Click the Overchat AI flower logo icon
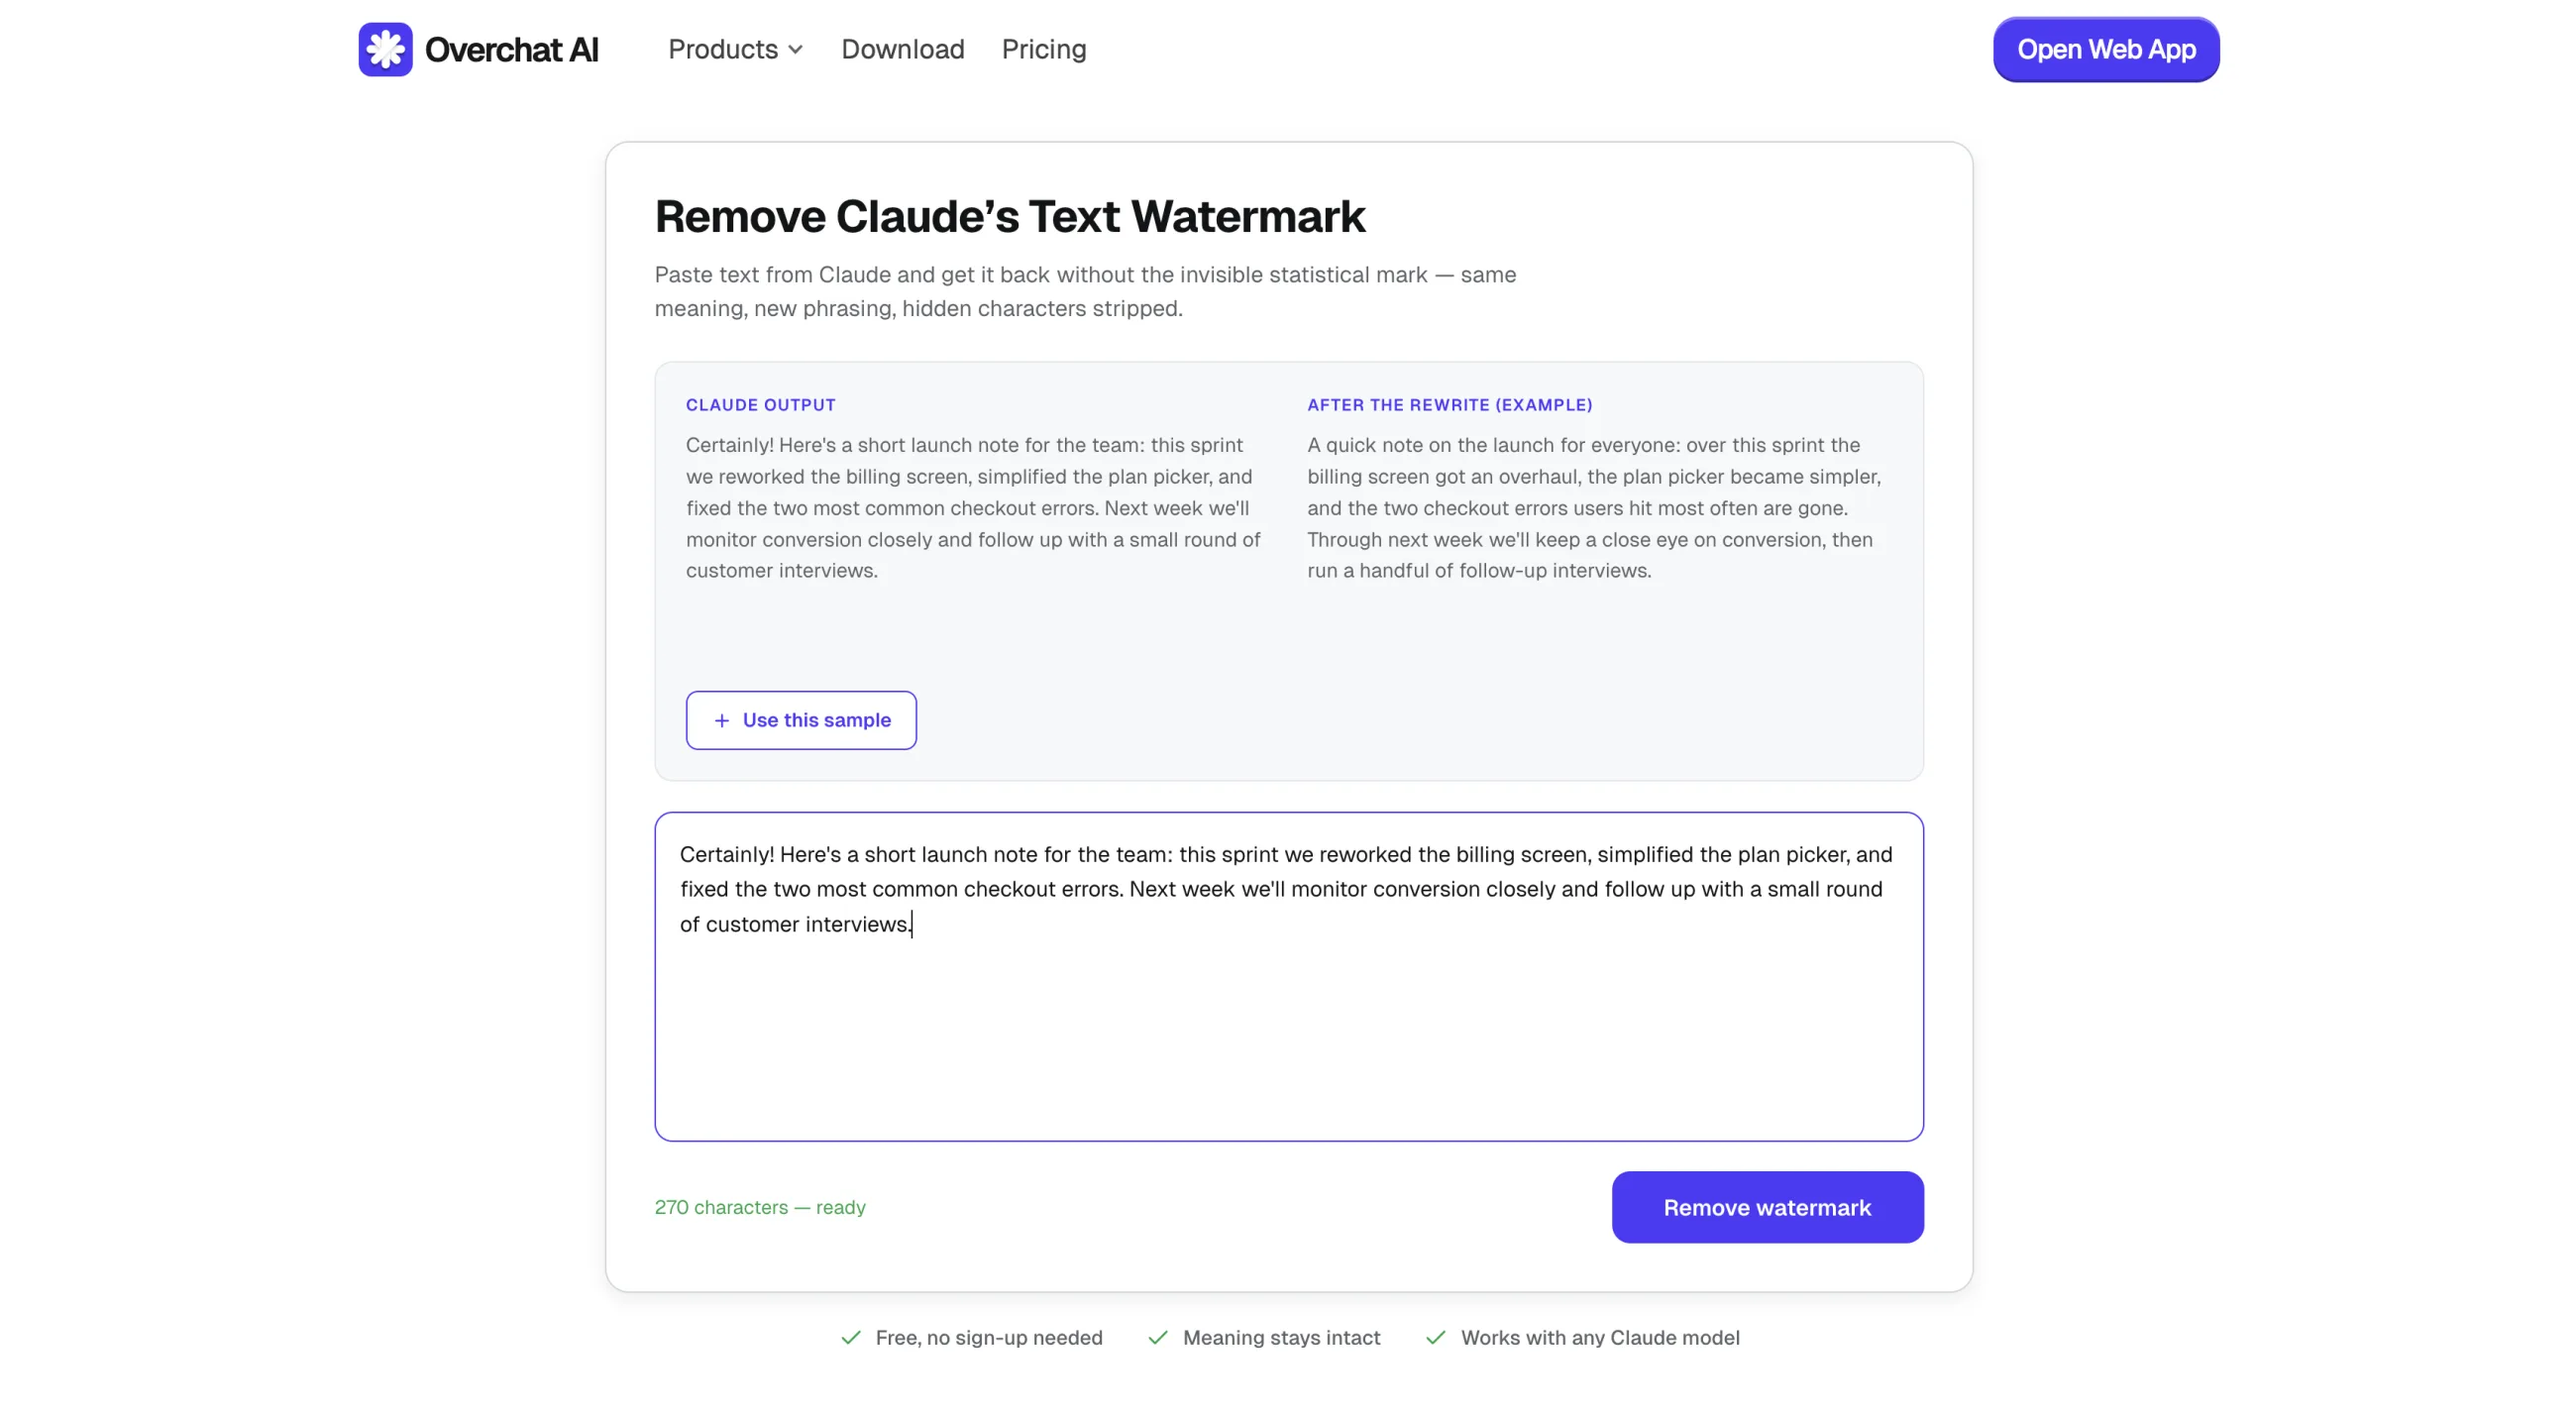The width and height of the screenshot is (2576, 1422). 385,49
